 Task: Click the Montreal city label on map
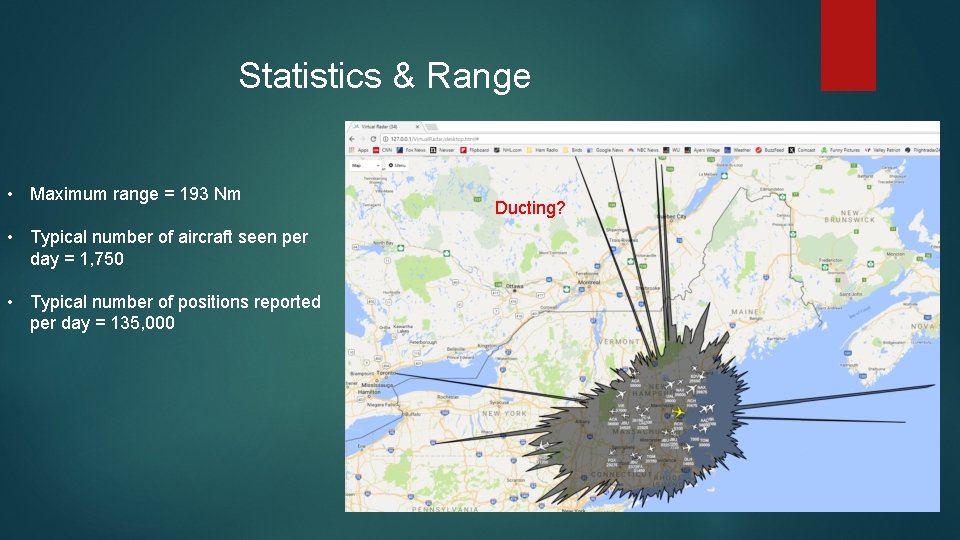(x=588, y=282)
